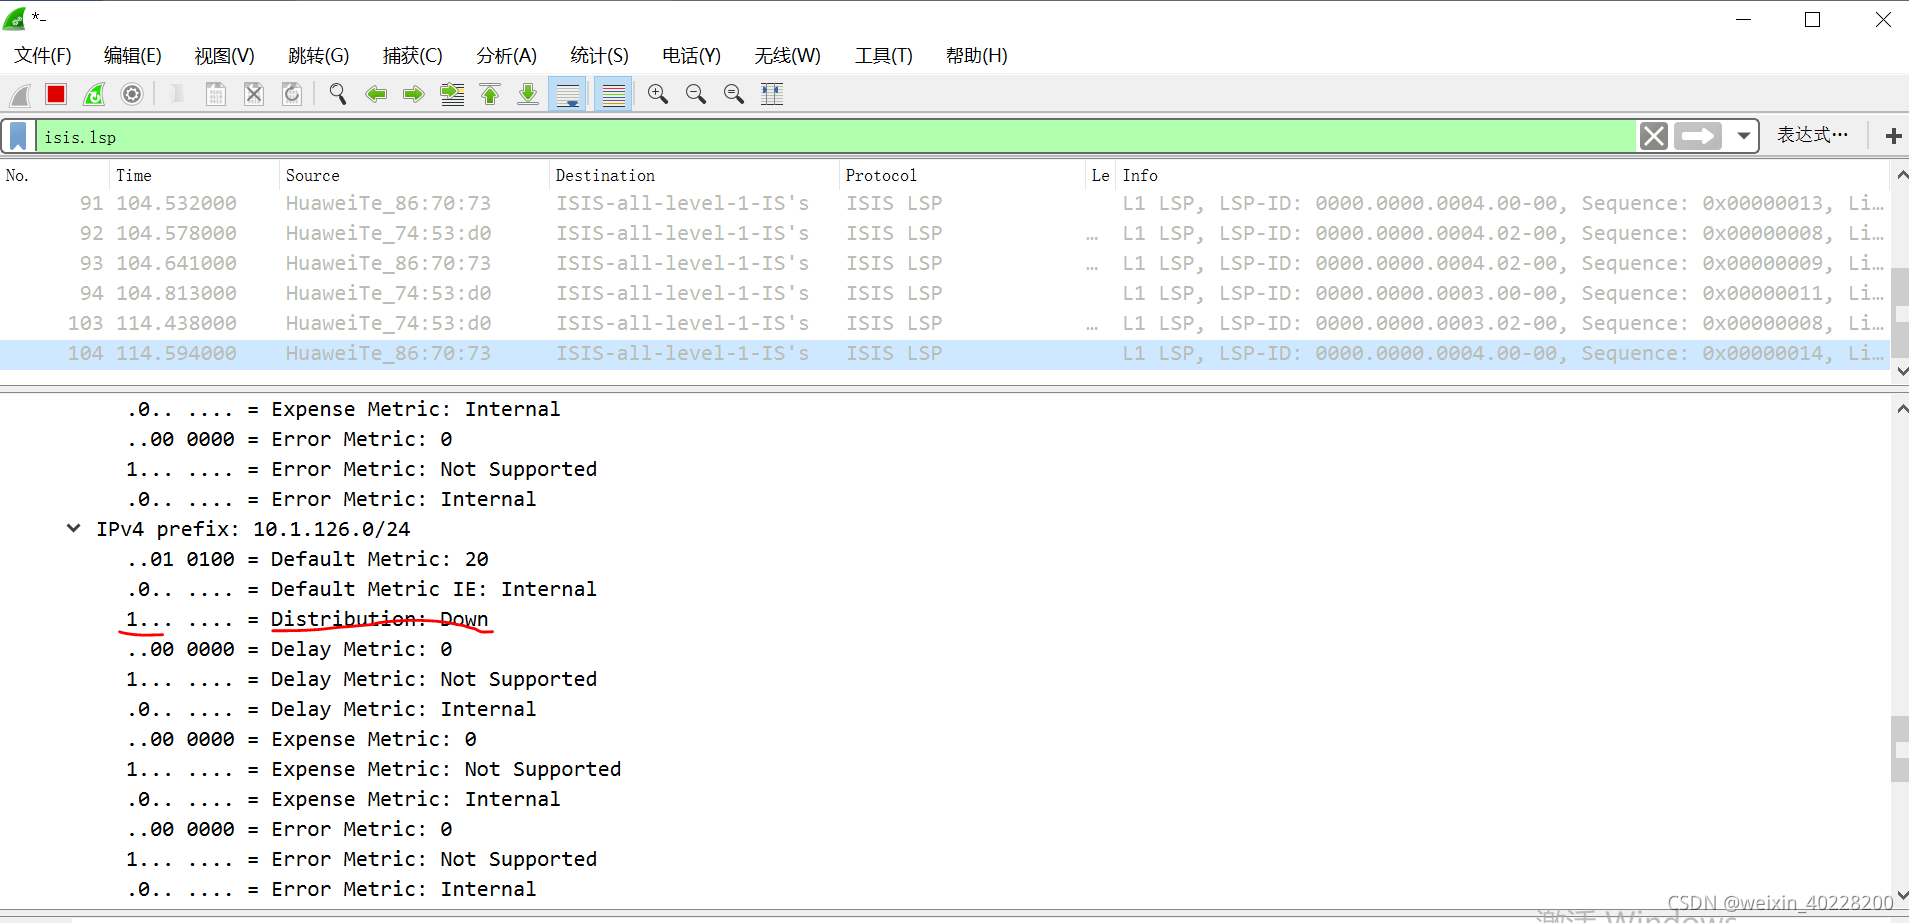Jump to the last packet
Screen dimensions: 1909x923
pos(528,95)
